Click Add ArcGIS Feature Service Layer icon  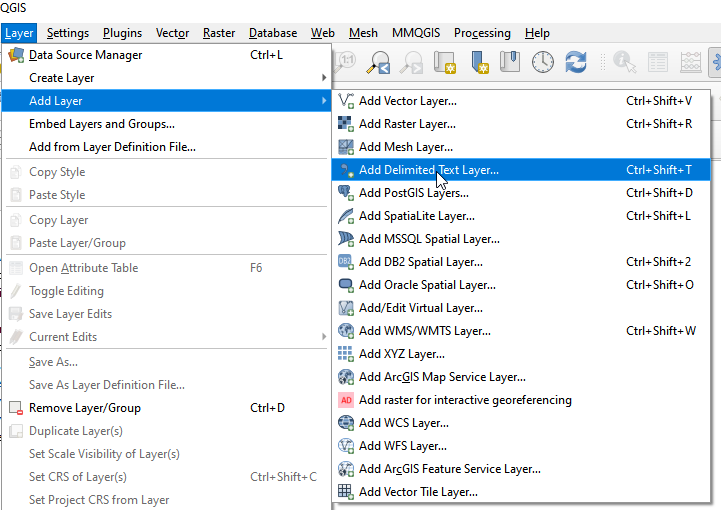pos(346,469)
